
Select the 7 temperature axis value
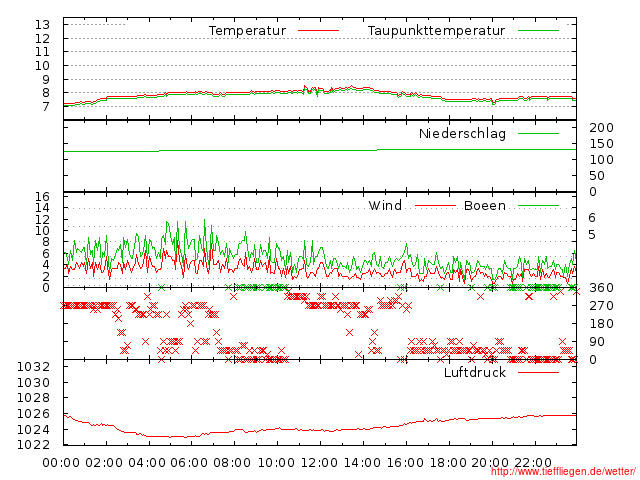(46, 107)
